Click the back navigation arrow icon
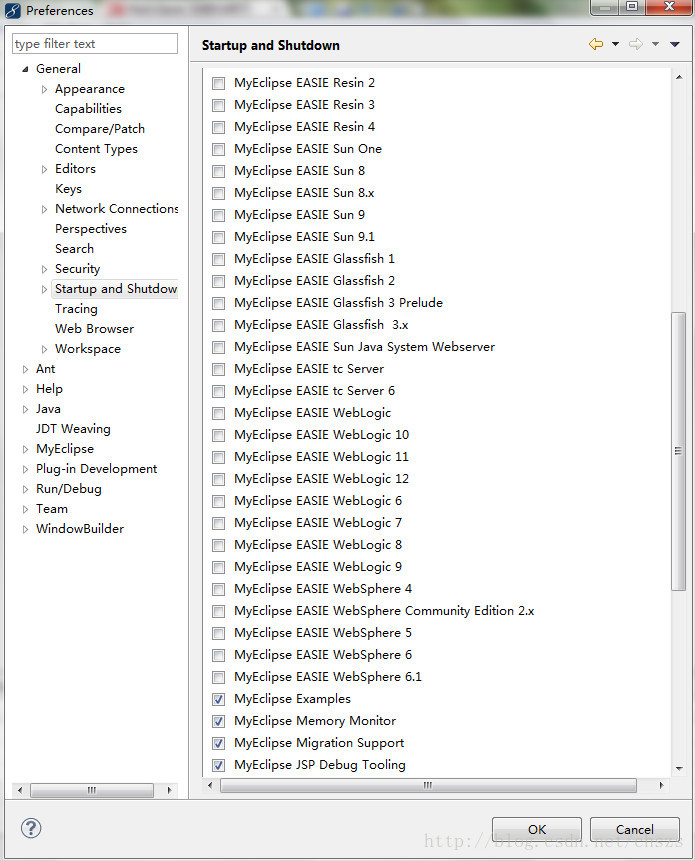This screenshot has width=695, height=861. pyautogui.click(x=596, y=44)
